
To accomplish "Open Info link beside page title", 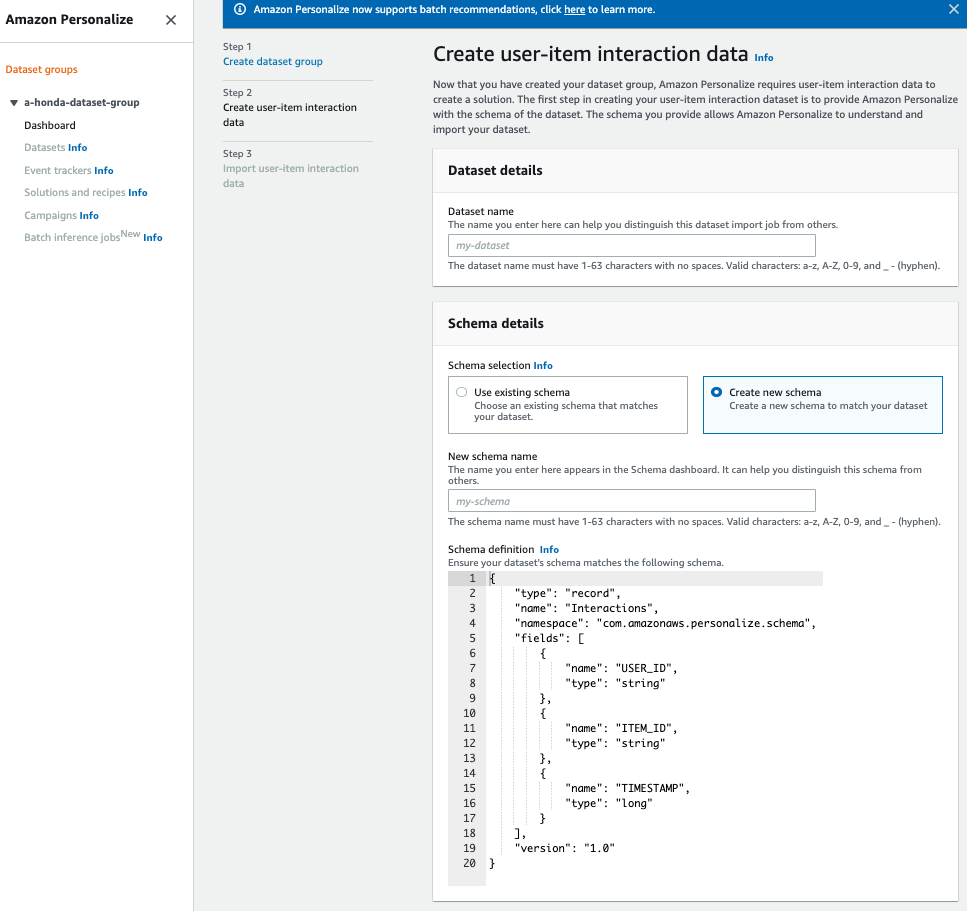I will (763, 57).
